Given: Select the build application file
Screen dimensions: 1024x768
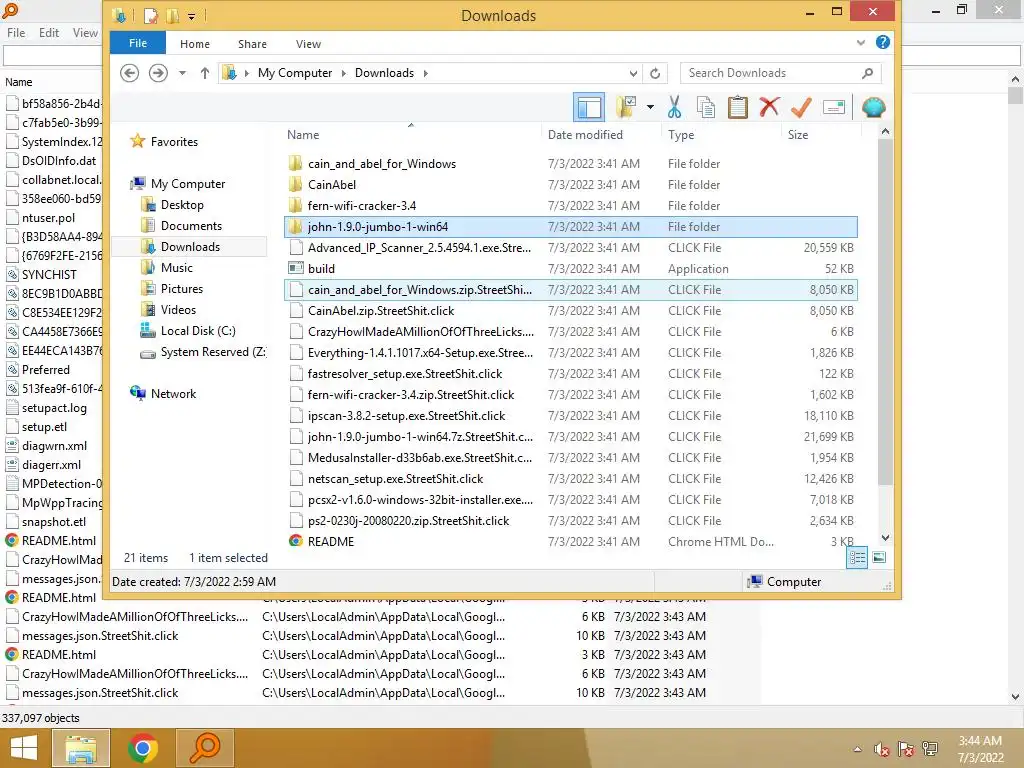Looking at the screenshot, I should [571, 268].
